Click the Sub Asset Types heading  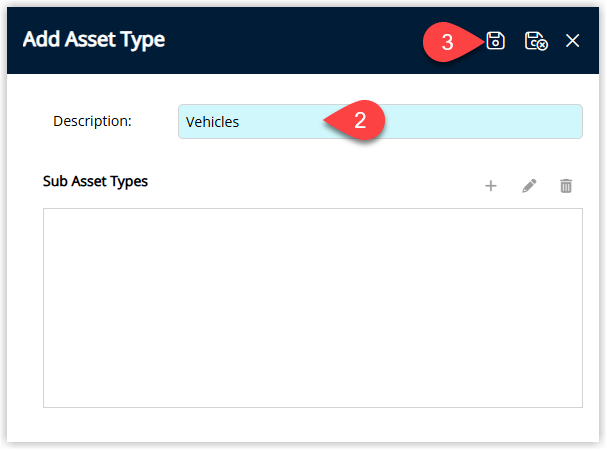tap(95, 182)
